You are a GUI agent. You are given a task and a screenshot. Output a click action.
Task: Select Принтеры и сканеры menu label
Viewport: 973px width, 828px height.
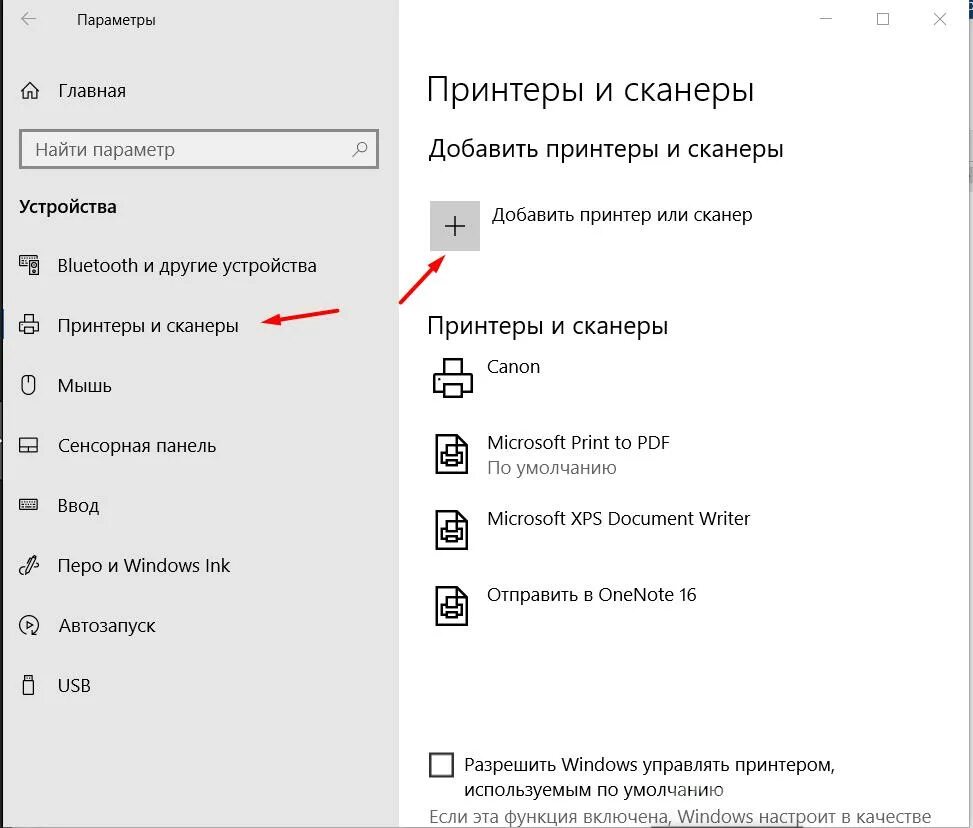pyautogui.click(x=148, y=326)
